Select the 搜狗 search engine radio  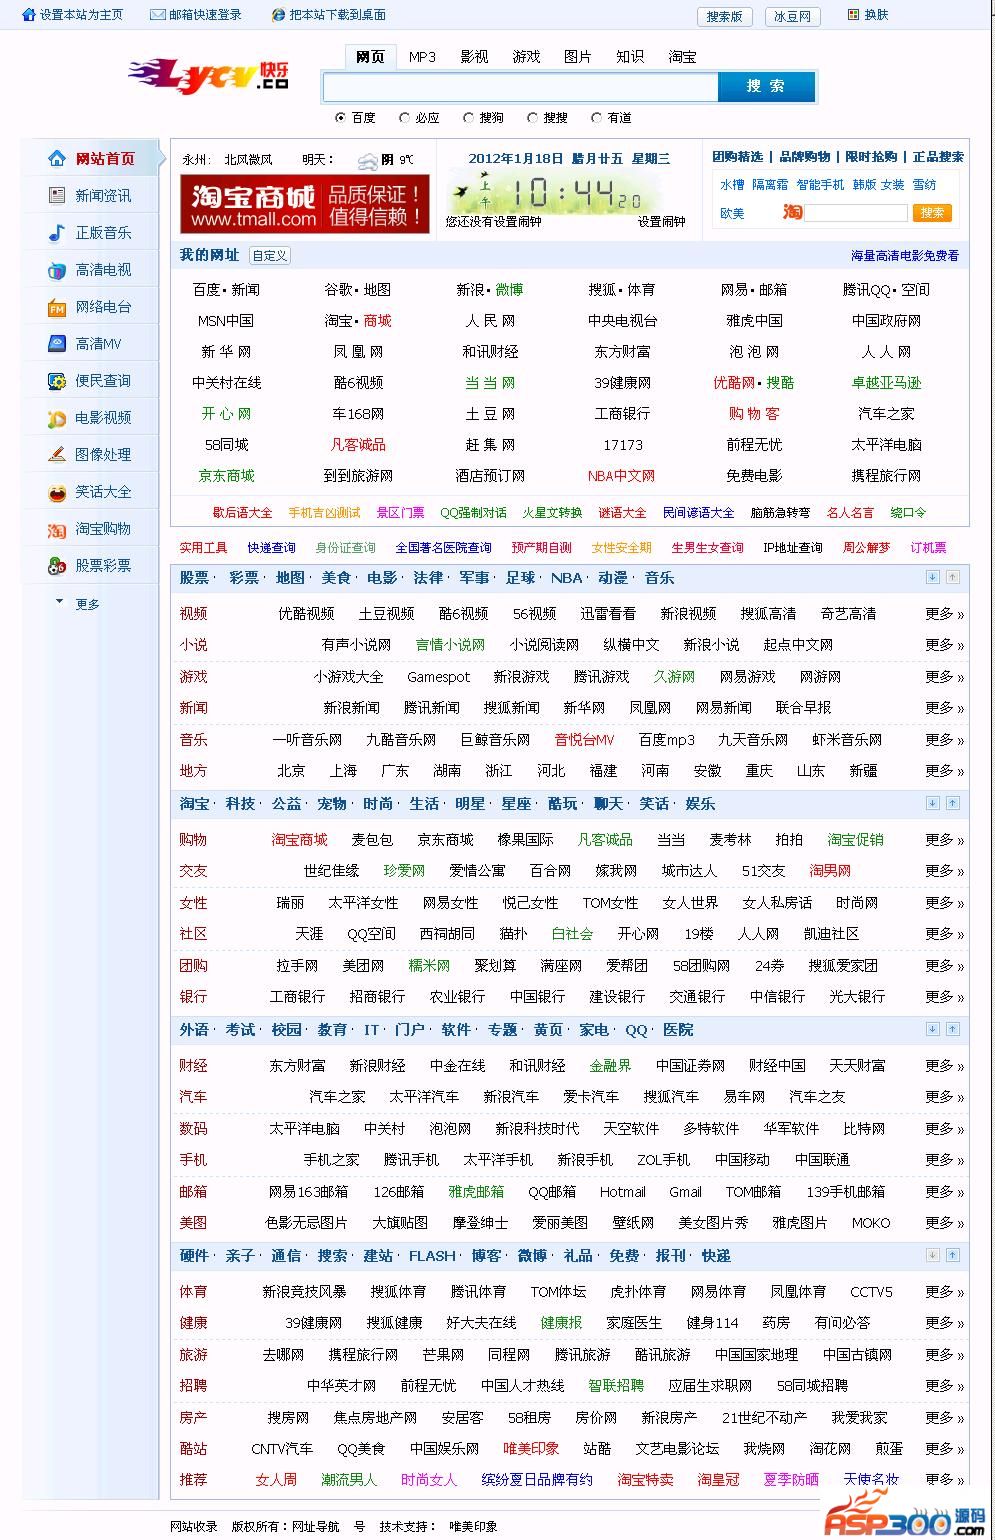click(468, 118)
